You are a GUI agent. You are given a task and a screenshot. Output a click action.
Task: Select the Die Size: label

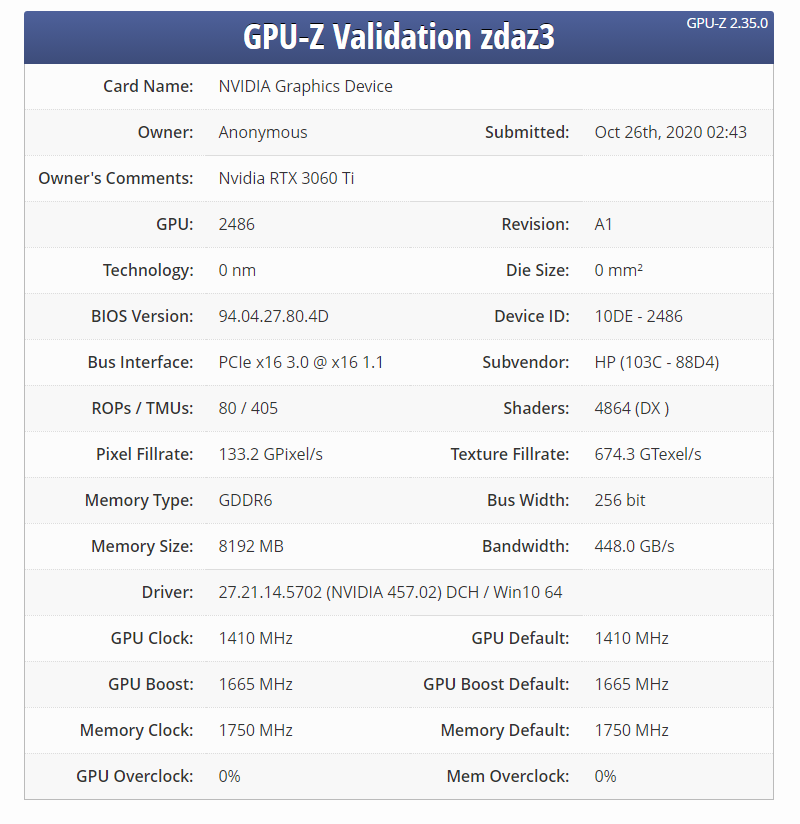(x=537, y=270)
